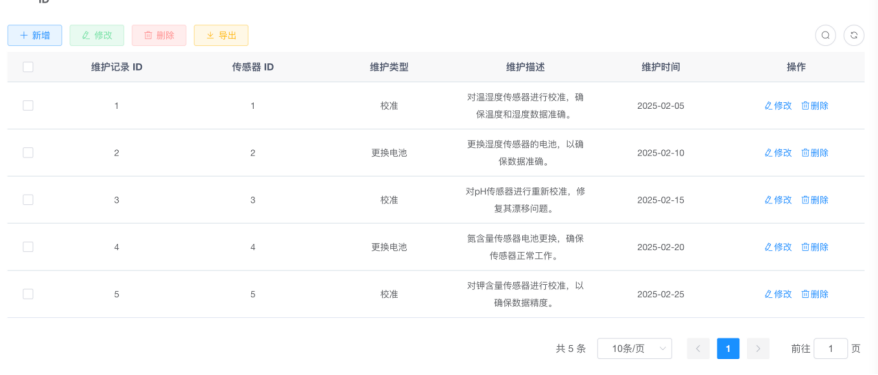
Task: Edit the record dated 2025-02-05
Action: coord(778,106)
